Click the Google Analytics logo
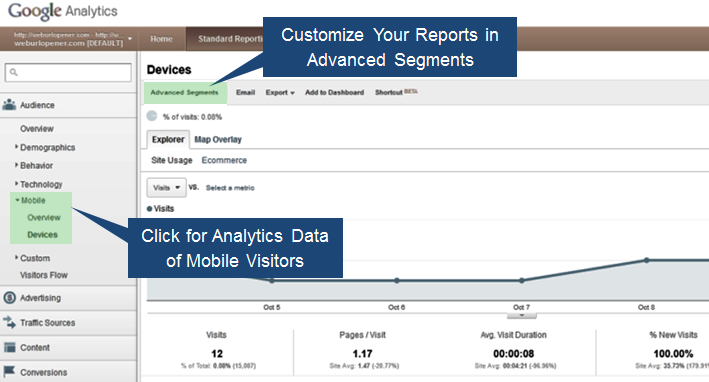 (x=62, y=11)
